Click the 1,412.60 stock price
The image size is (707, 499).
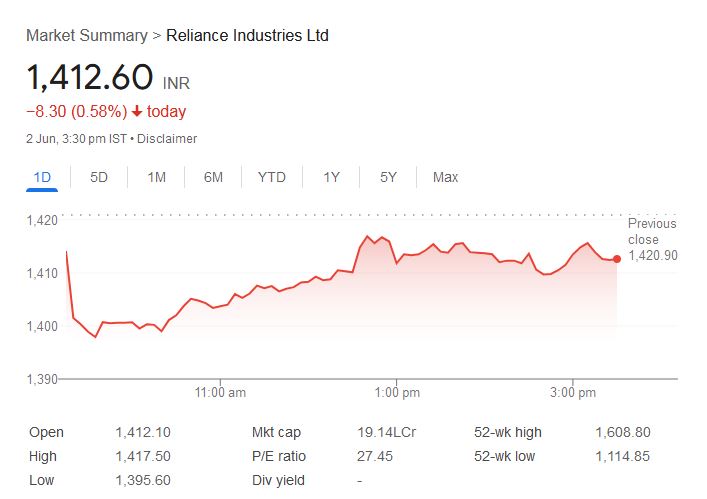tap(90, 78)
